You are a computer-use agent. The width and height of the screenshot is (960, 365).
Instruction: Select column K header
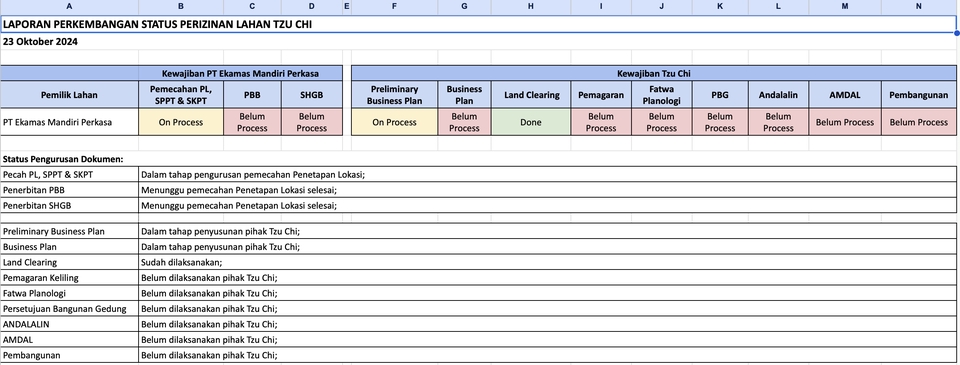click(x=720, y=7)
